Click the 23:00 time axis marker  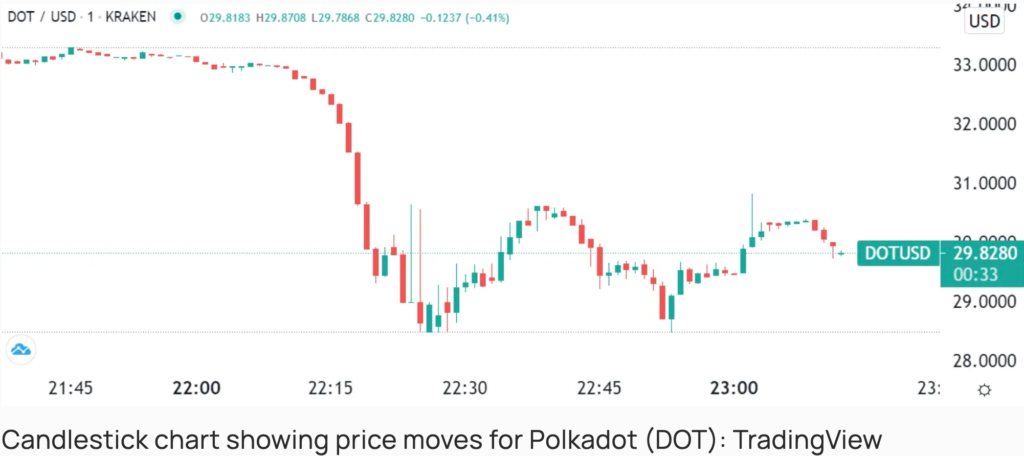[x=735, y=389]
